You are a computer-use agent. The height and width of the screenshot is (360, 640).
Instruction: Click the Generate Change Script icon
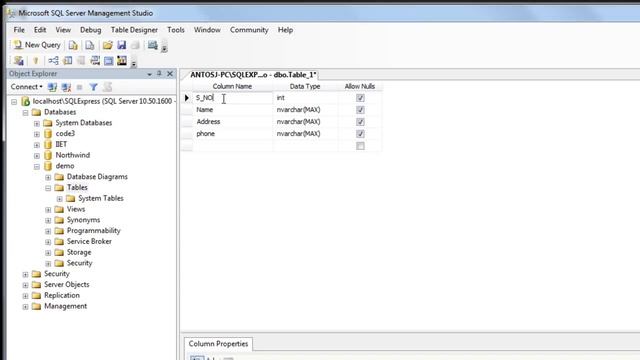(x=18, y=61)
